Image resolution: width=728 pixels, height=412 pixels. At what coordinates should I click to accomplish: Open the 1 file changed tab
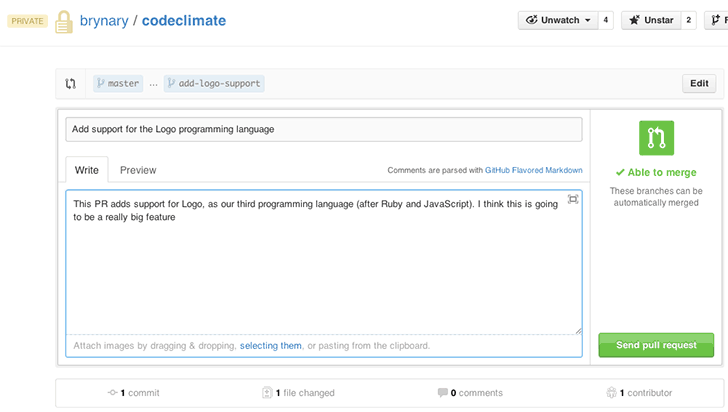pyautogui.click(x=298, y=393)
